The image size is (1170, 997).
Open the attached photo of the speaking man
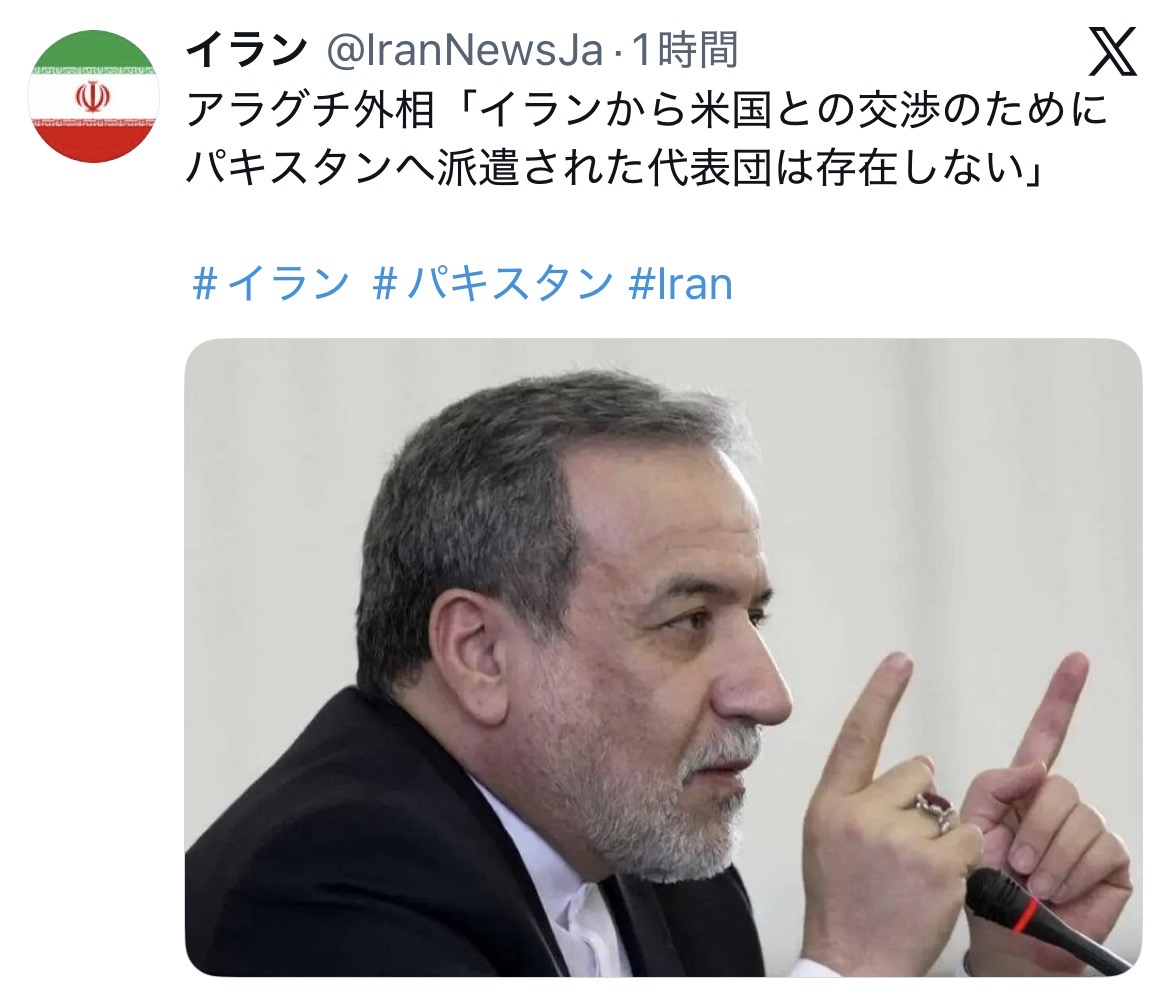(663, 657)
